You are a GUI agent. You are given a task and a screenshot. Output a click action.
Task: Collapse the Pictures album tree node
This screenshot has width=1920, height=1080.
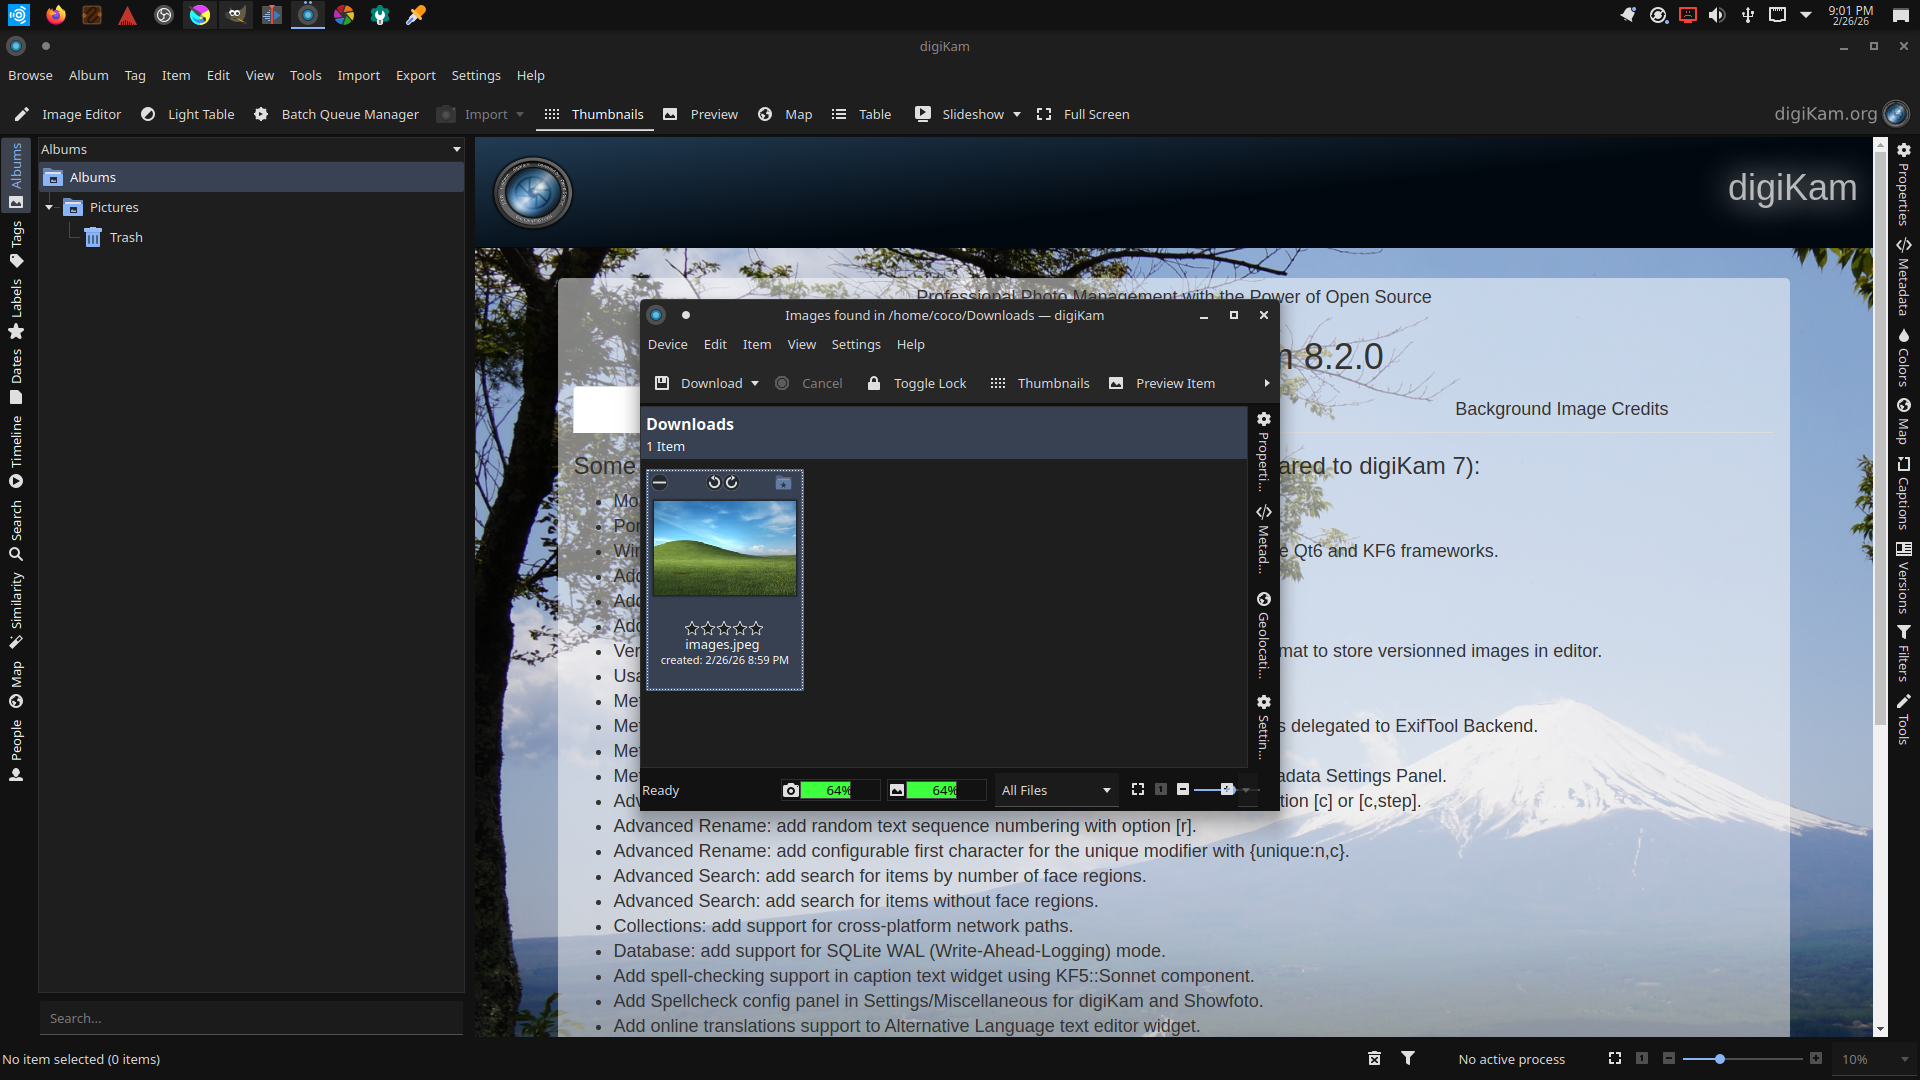coord(49,208)
